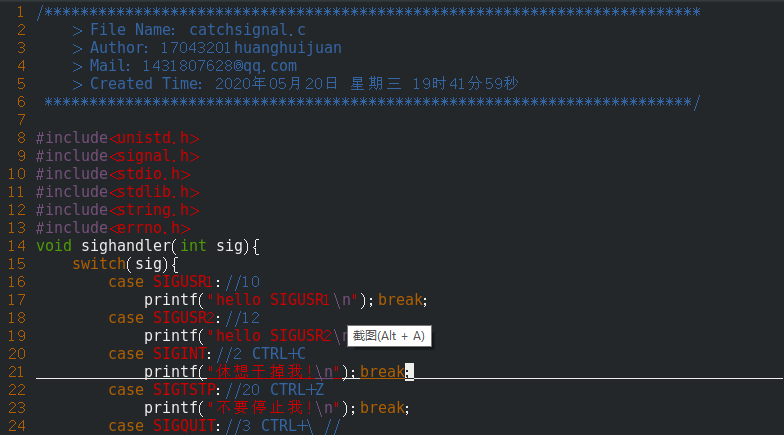Click the author name huanghuijuan

pyautogui.click(x=288, y=48)
